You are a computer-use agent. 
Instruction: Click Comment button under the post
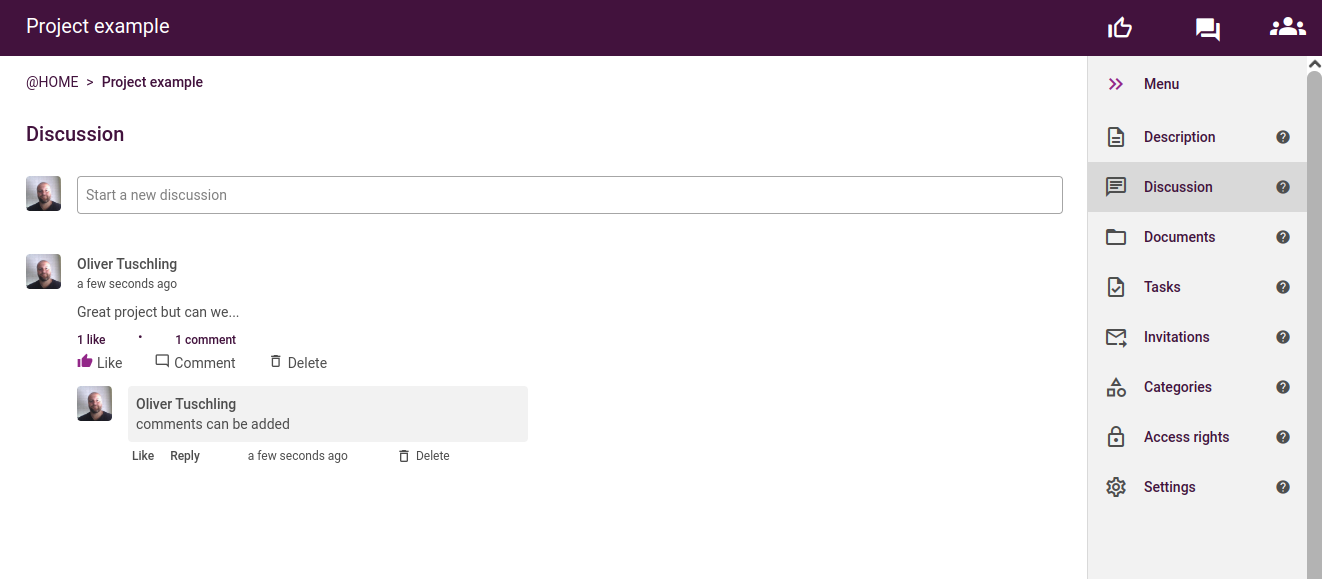tap(195, 362)
